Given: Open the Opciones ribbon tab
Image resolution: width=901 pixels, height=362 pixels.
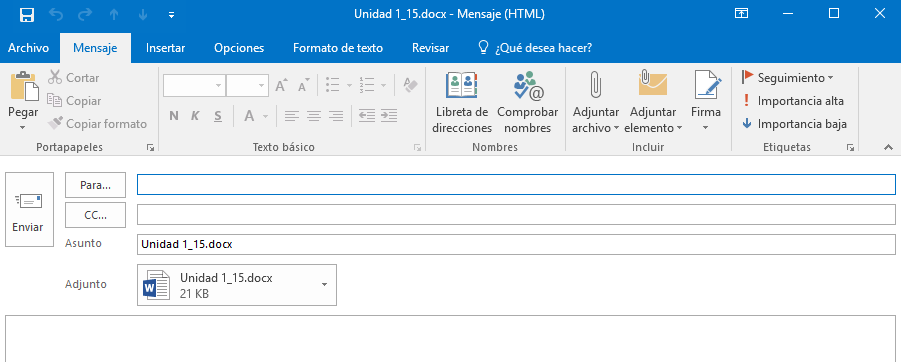Looking at the screenshot, I should click(x=239, y=48).
